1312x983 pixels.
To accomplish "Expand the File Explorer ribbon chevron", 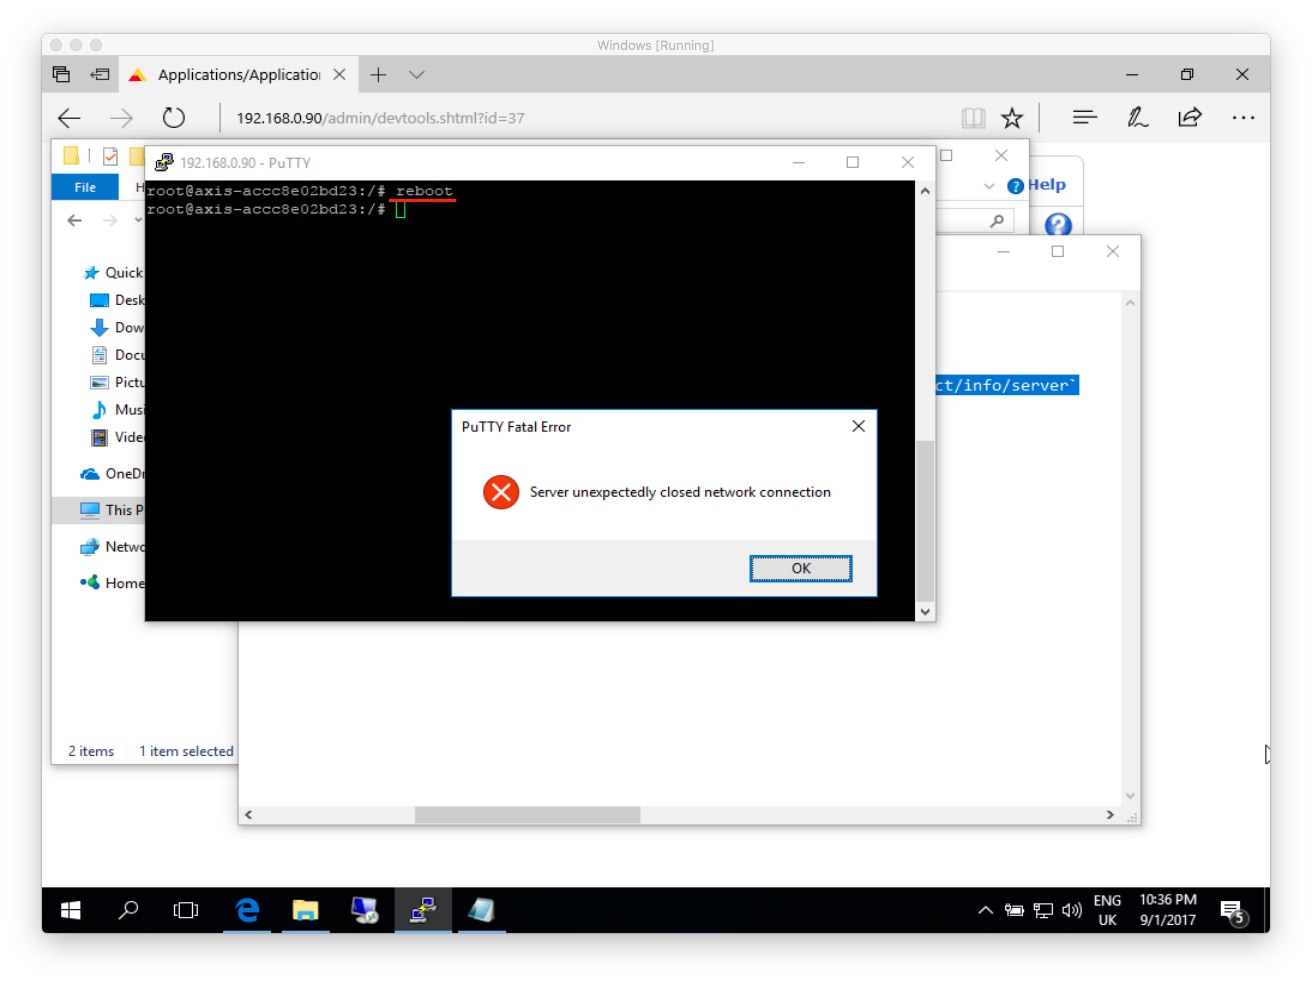I will [x=989, y=186].
